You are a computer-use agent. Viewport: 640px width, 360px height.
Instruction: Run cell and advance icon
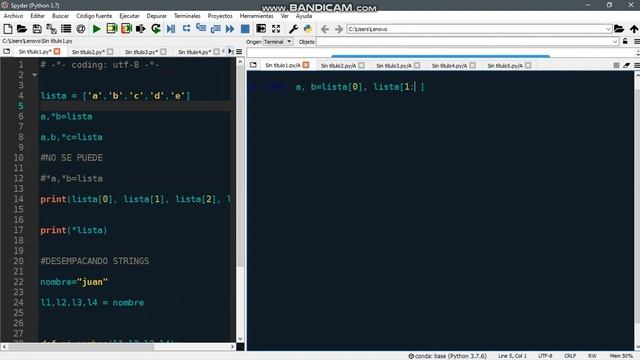tap(126, 29)
